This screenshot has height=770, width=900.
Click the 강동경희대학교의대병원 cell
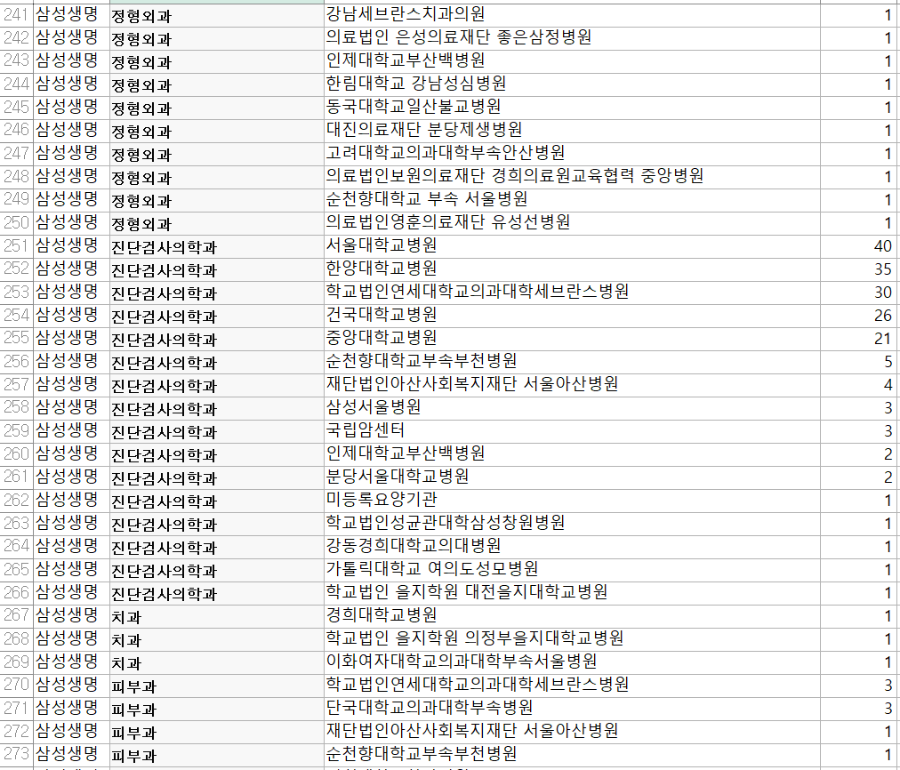(572, 547)
